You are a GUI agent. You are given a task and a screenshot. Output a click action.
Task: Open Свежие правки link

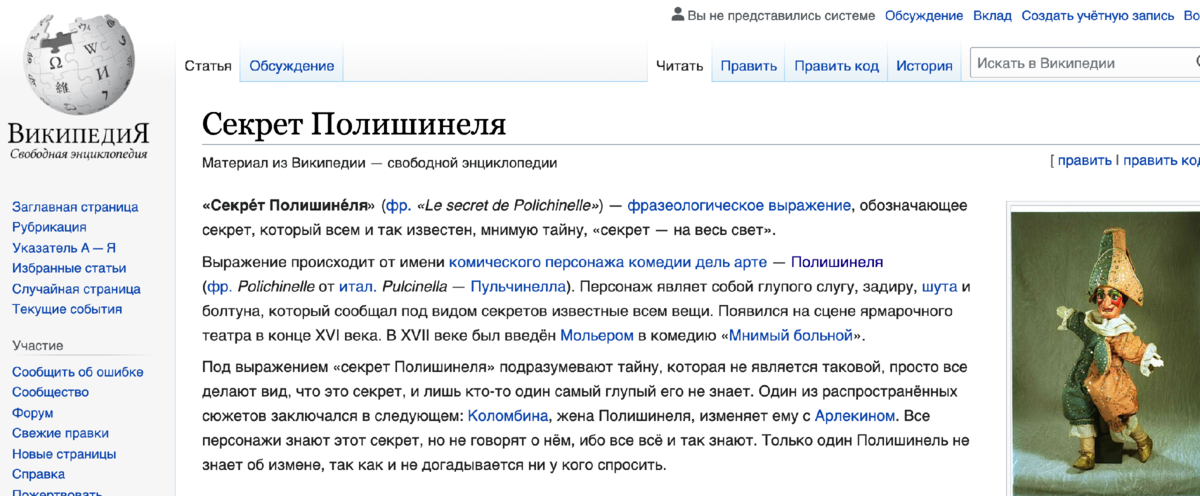click(59, 433)
